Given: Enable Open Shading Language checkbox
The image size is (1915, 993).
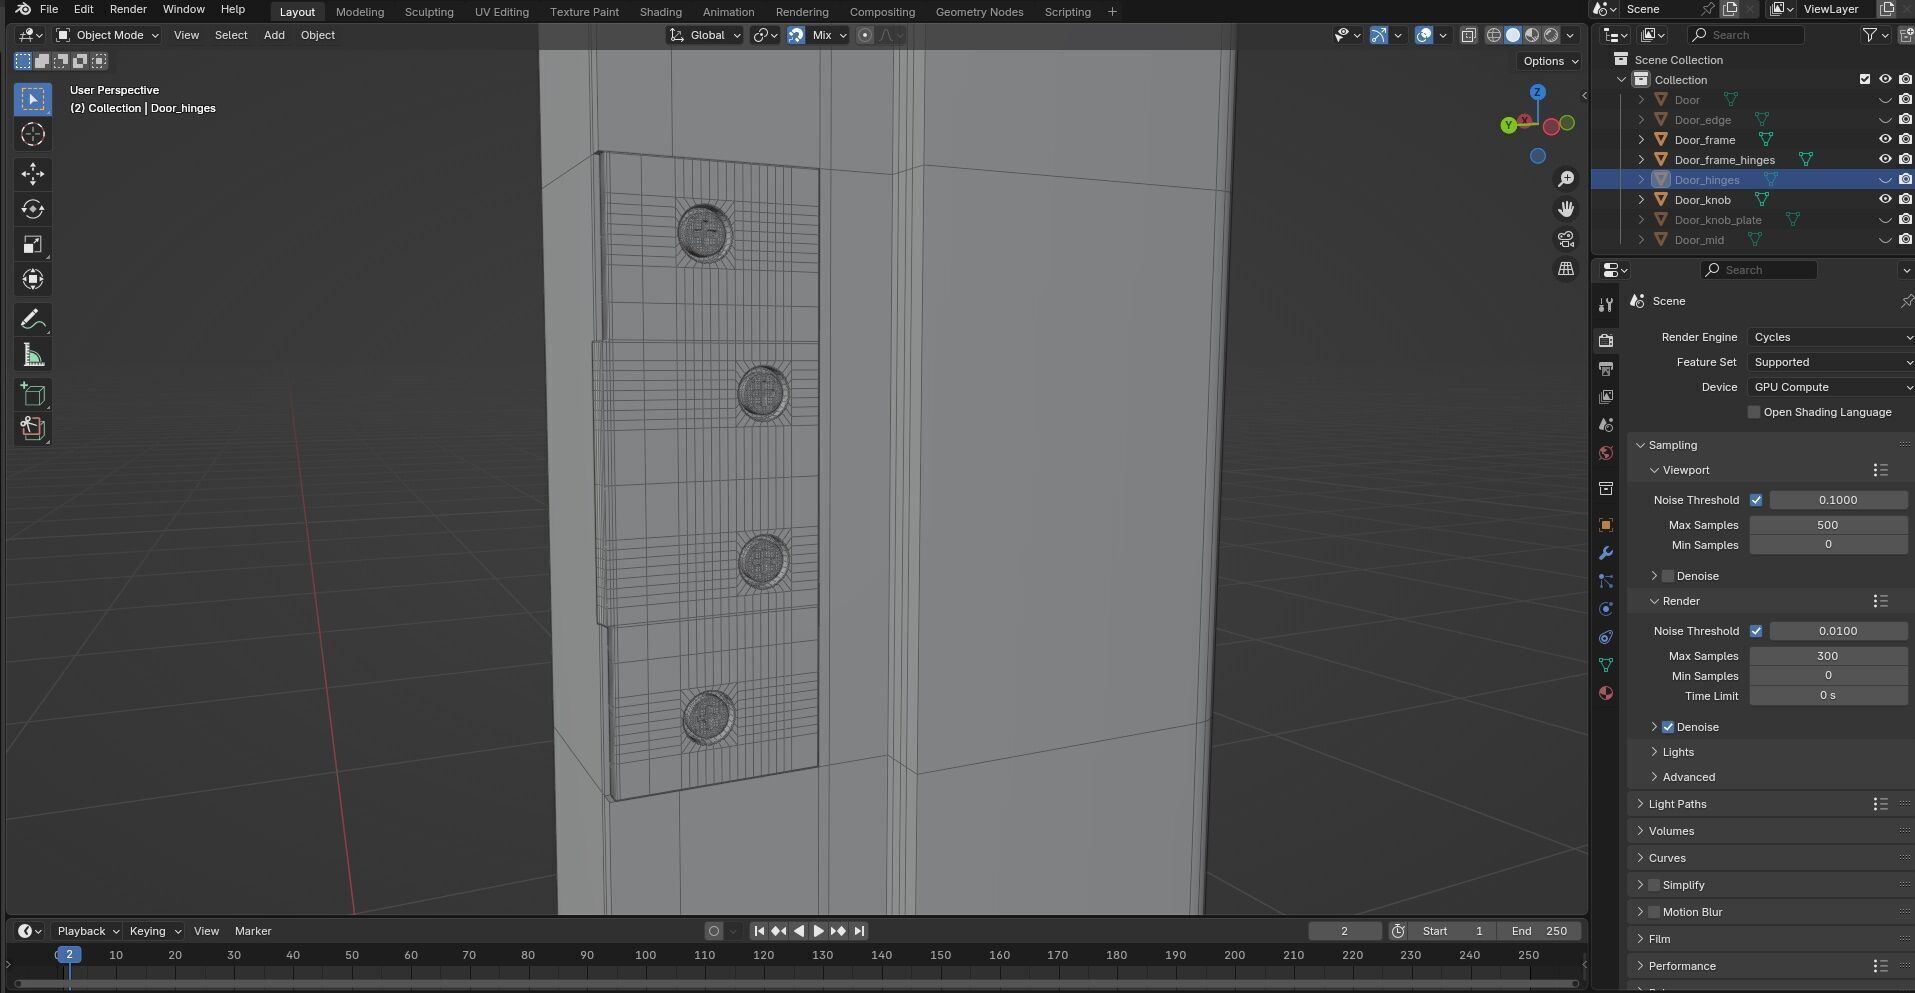Looking at the screenshot, I should 1754,412.
